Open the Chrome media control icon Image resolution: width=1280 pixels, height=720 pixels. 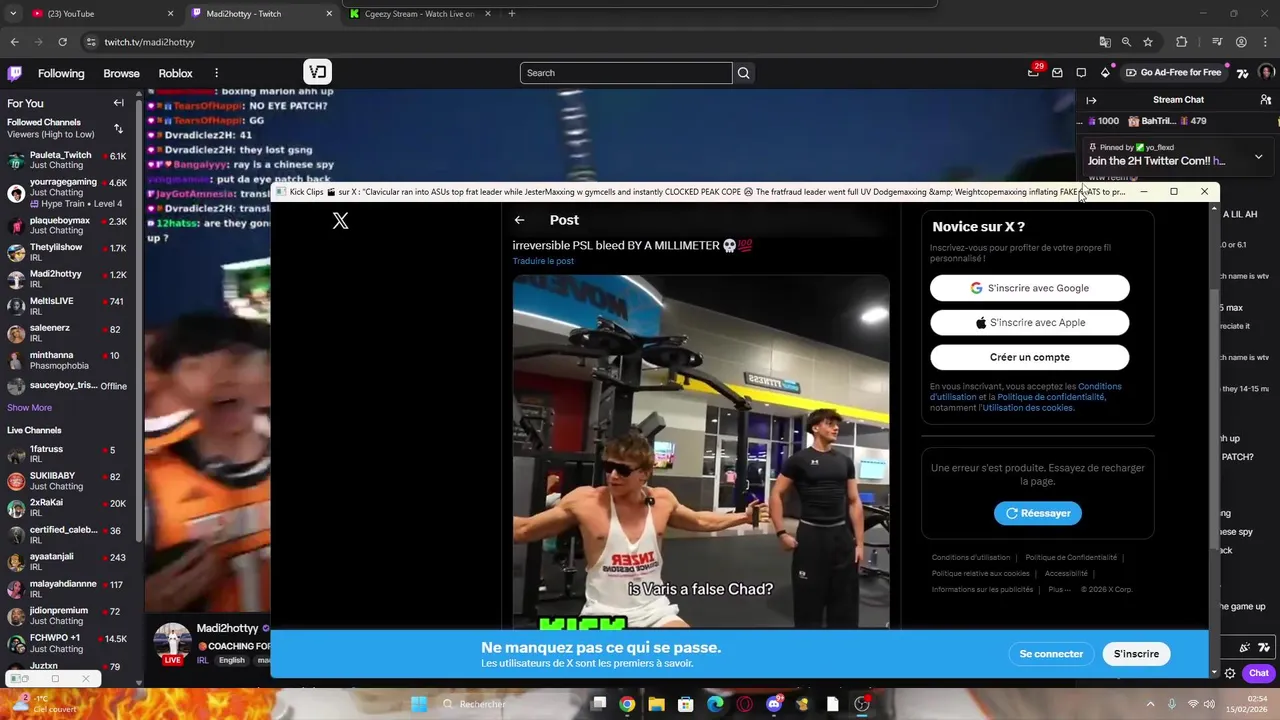[1217, 42]
